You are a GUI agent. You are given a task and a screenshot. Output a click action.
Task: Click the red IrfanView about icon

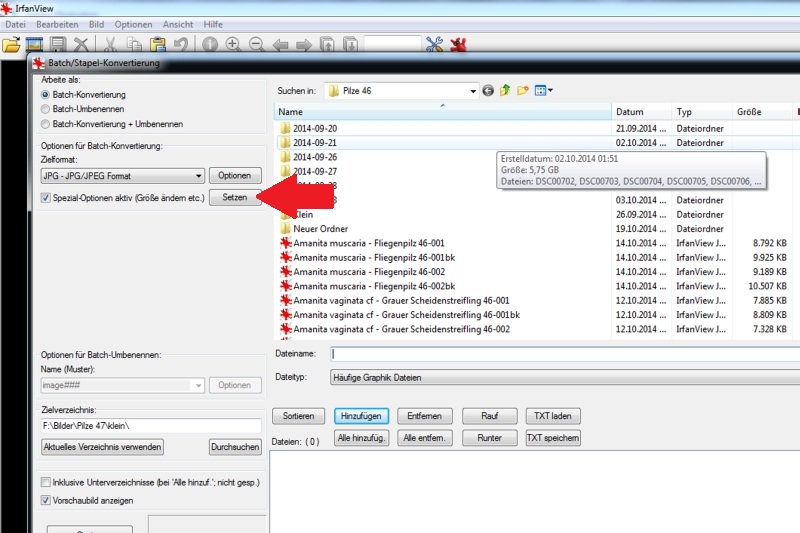[x=458, y=45]
